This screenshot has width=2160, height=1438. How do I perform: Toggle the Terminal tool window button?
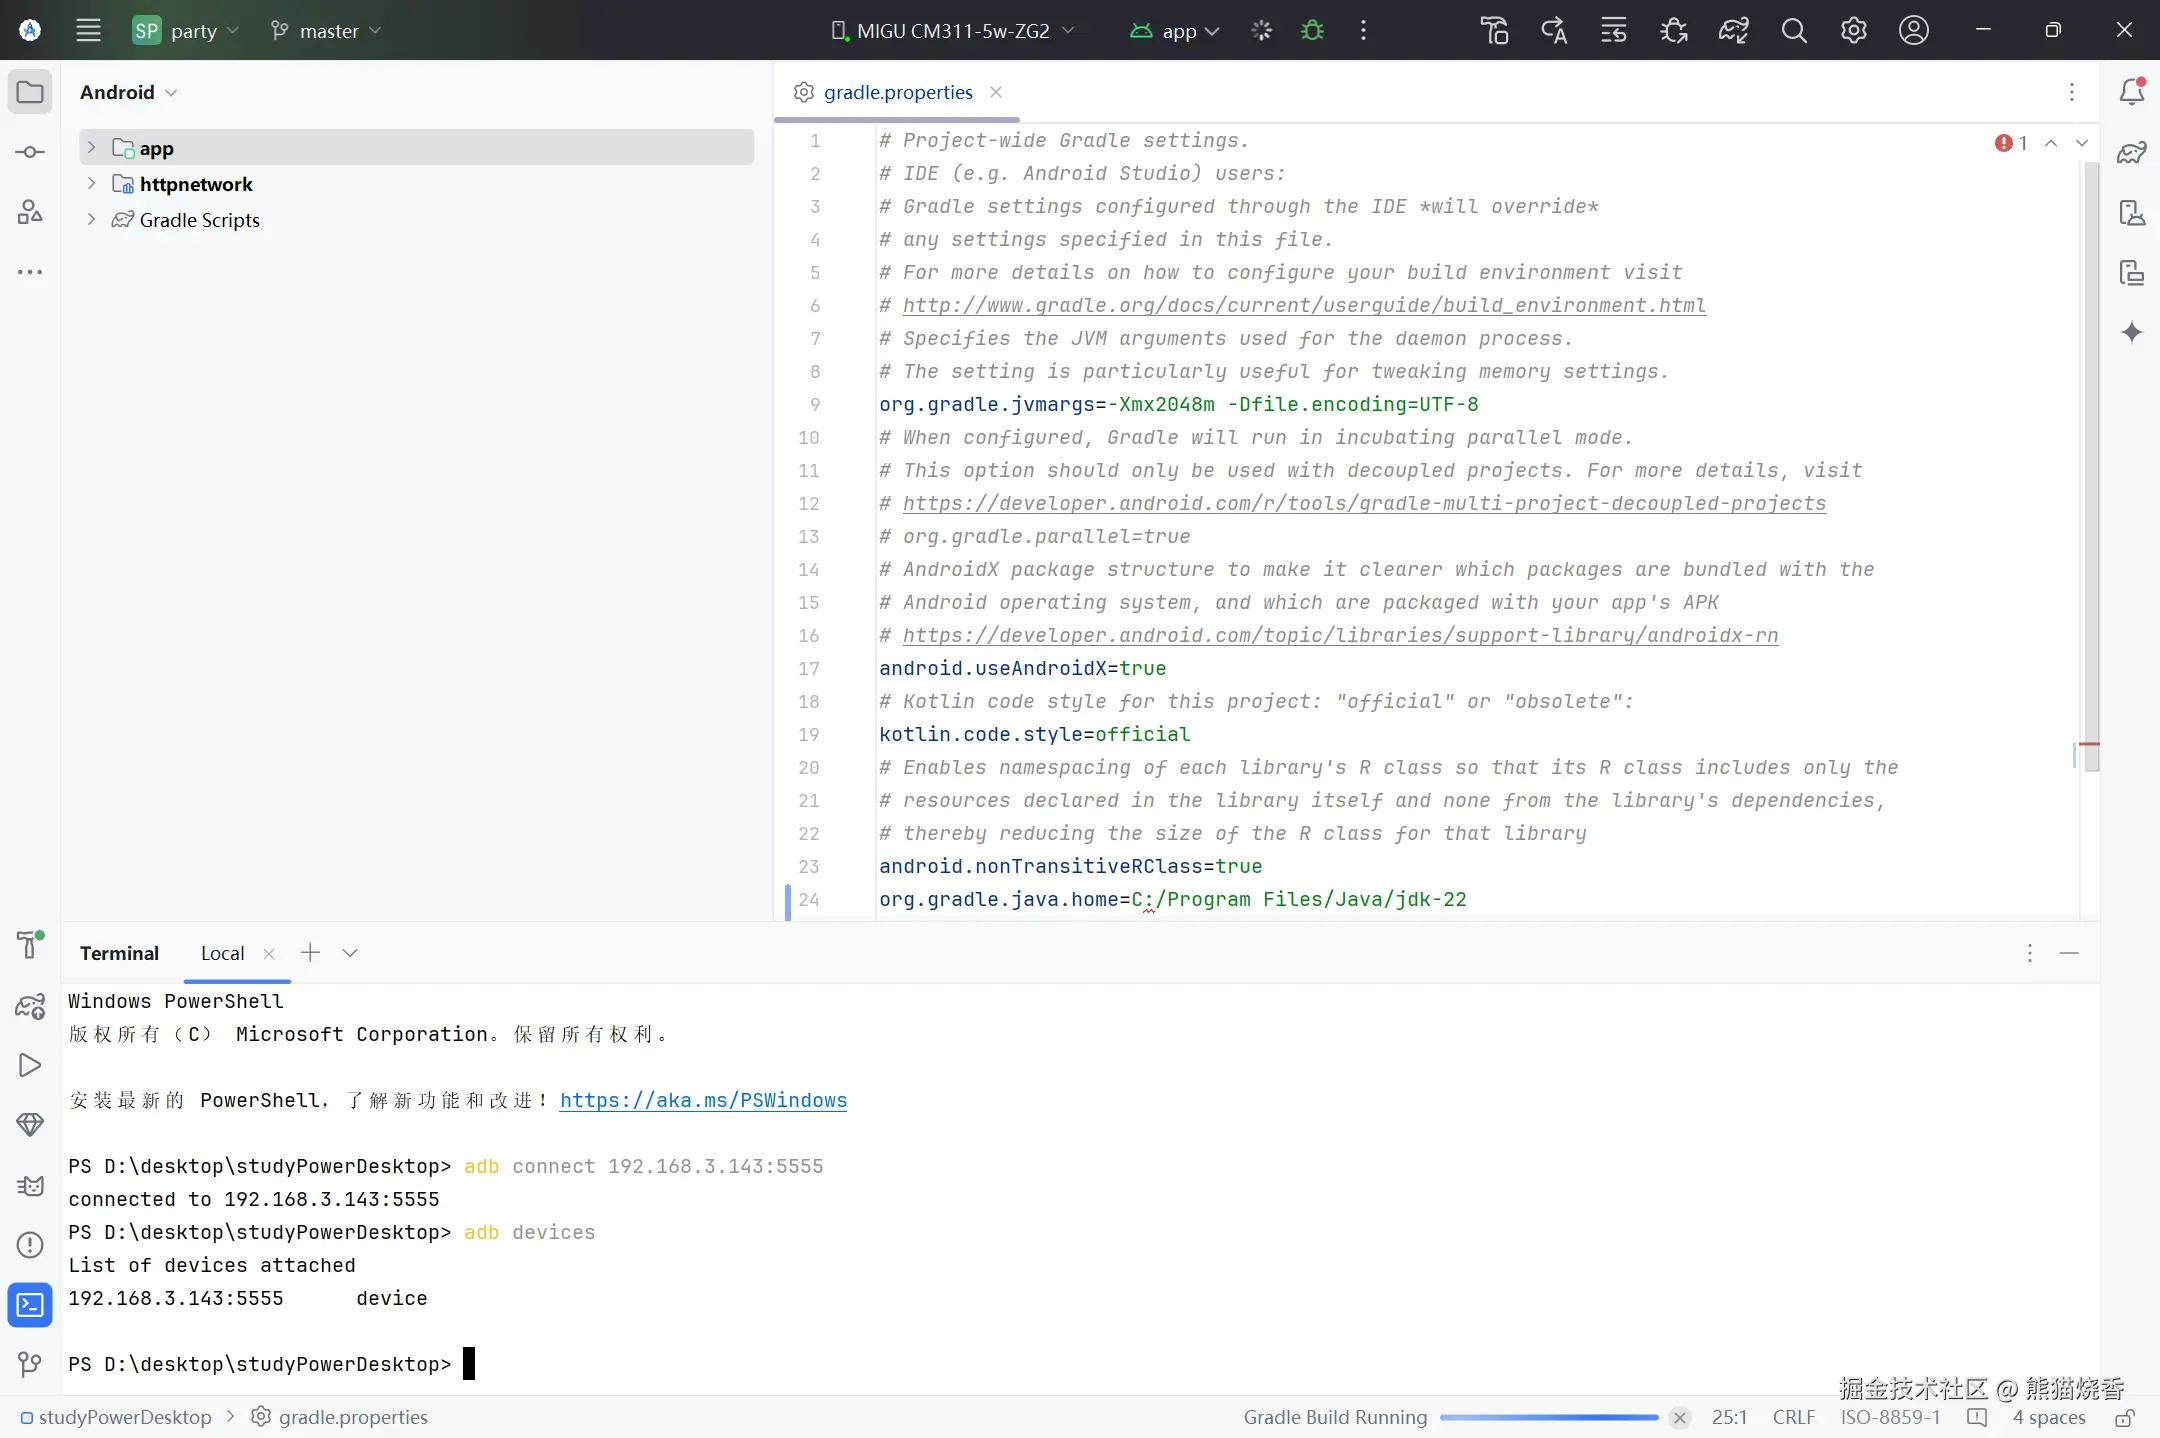pyautogui.click(x=30, y=1305)
